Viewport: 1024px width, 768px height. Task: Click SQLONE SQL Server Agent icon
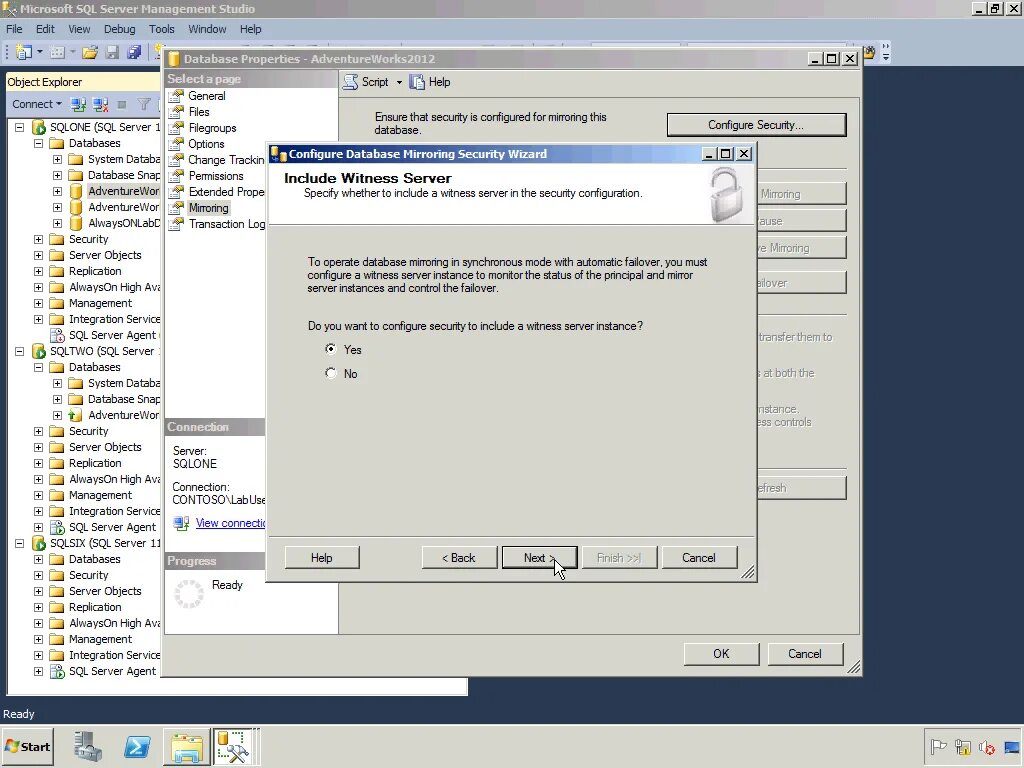pyautogui.click(x=57, y=335)
